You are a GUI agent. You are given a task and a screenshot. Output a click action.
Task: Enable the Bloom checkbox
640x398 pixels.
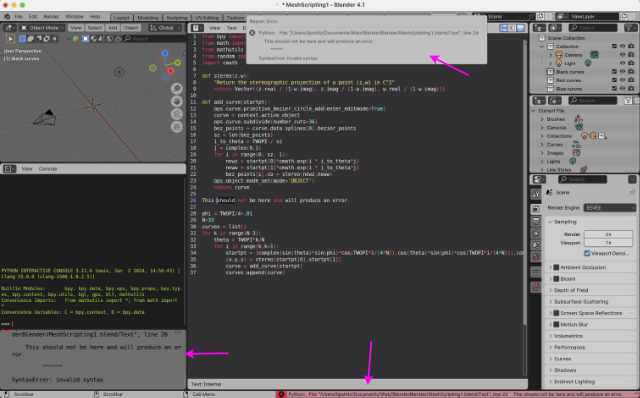coord(556,279)
